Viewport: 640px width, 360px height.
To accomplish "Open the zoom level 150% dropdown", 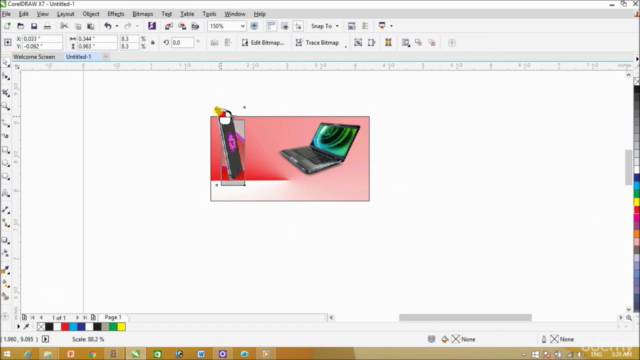I will click(242, 26).
